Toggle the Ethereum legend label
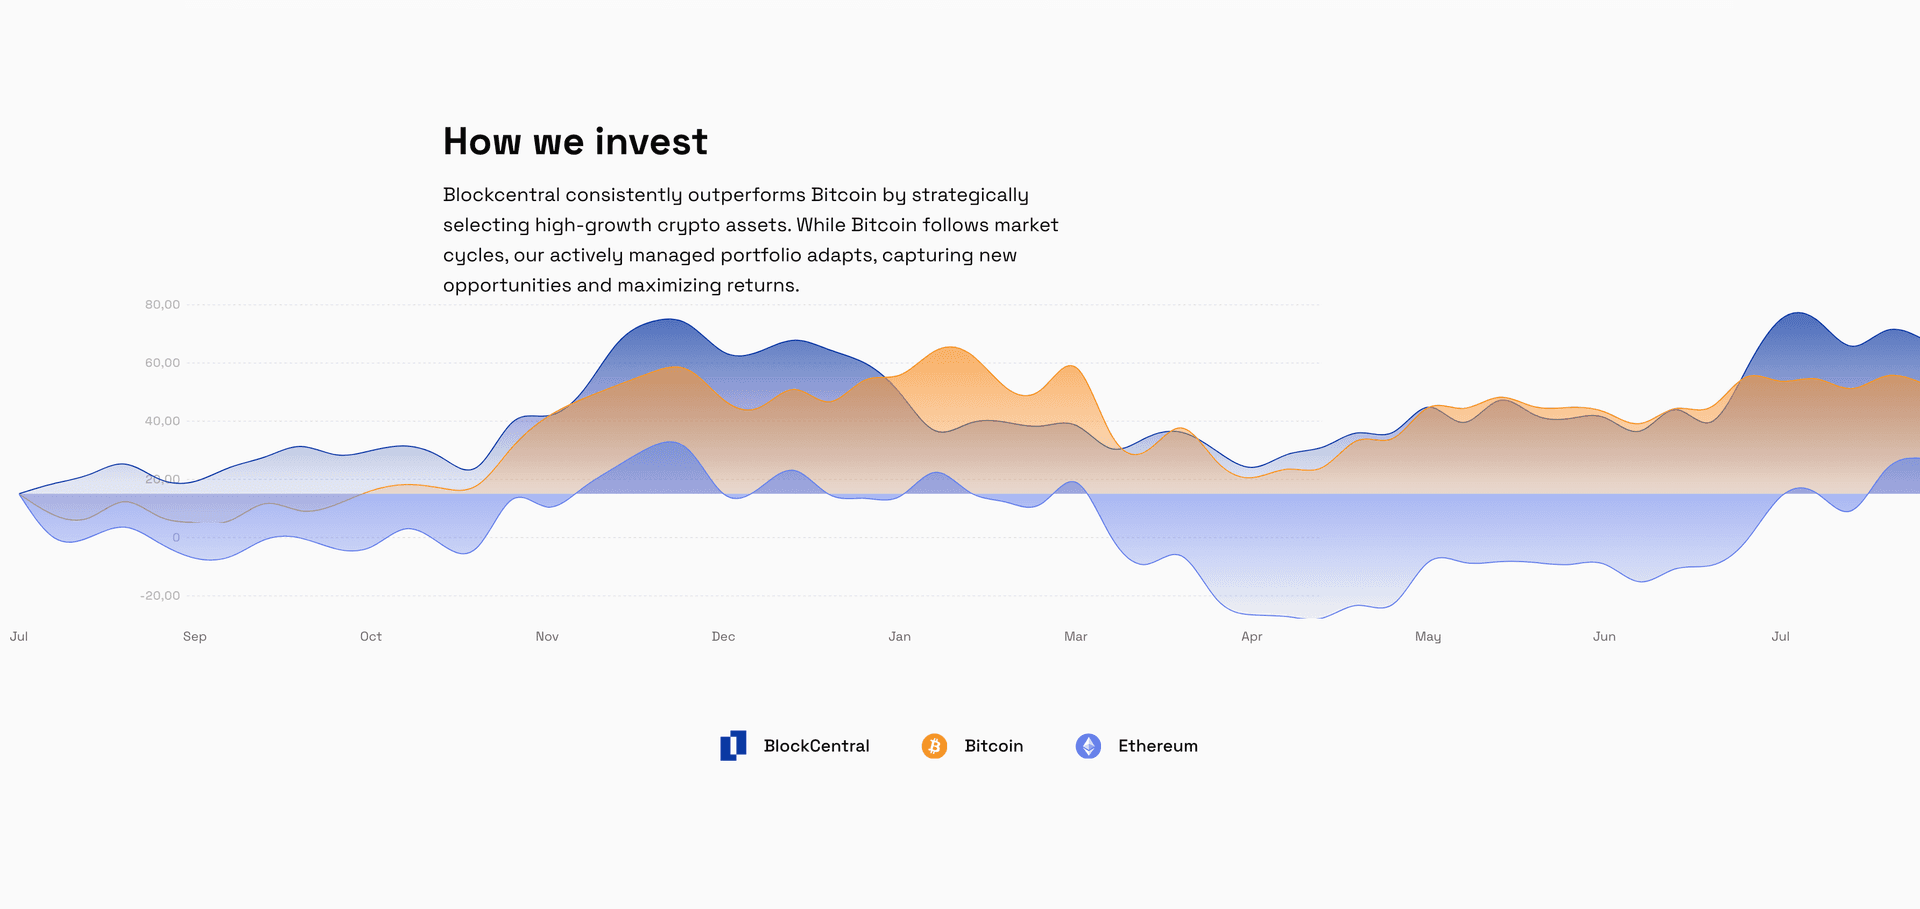The width and height of the screenshot is (1920, 909). point(1158,746)
